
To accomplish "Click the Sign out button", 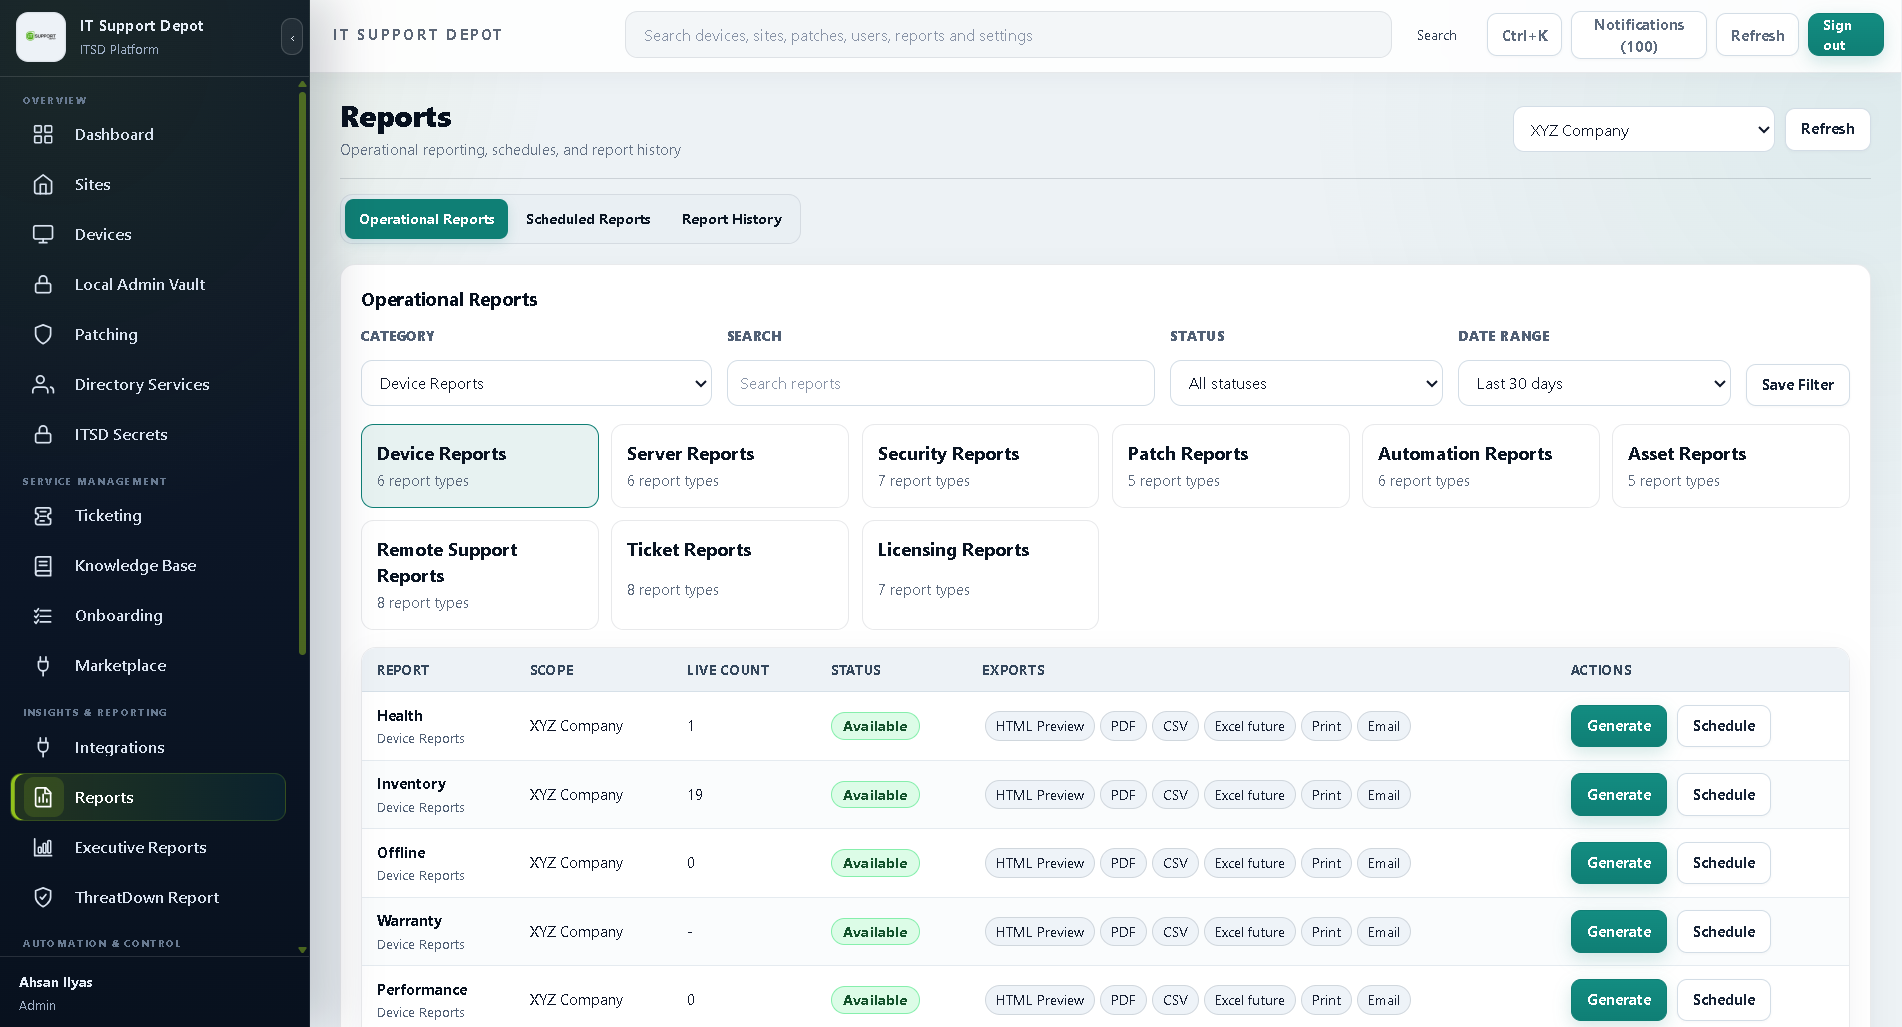I will (x=1845, y=35).
